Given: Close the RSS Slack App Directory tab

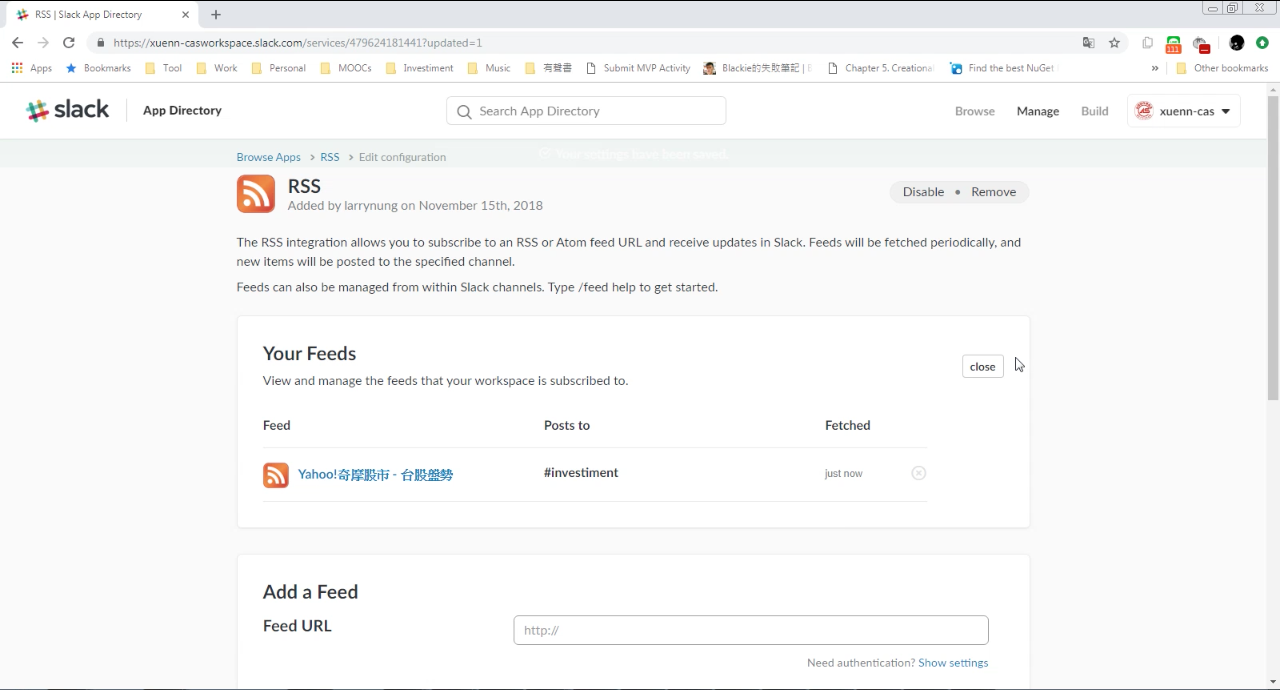Looking at the screenshot, I should (x=185, y=15).
